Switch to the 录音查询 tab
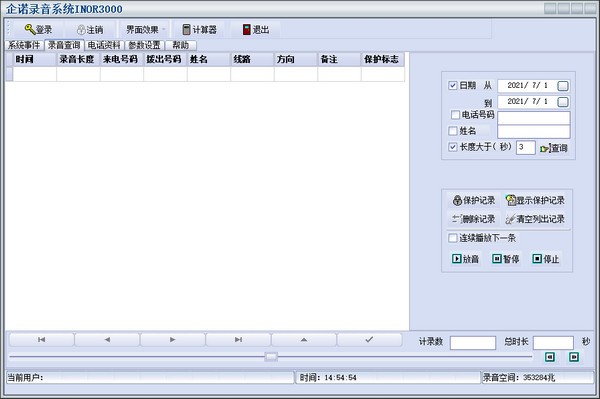 pyautogui.click(x=64, y=45)
